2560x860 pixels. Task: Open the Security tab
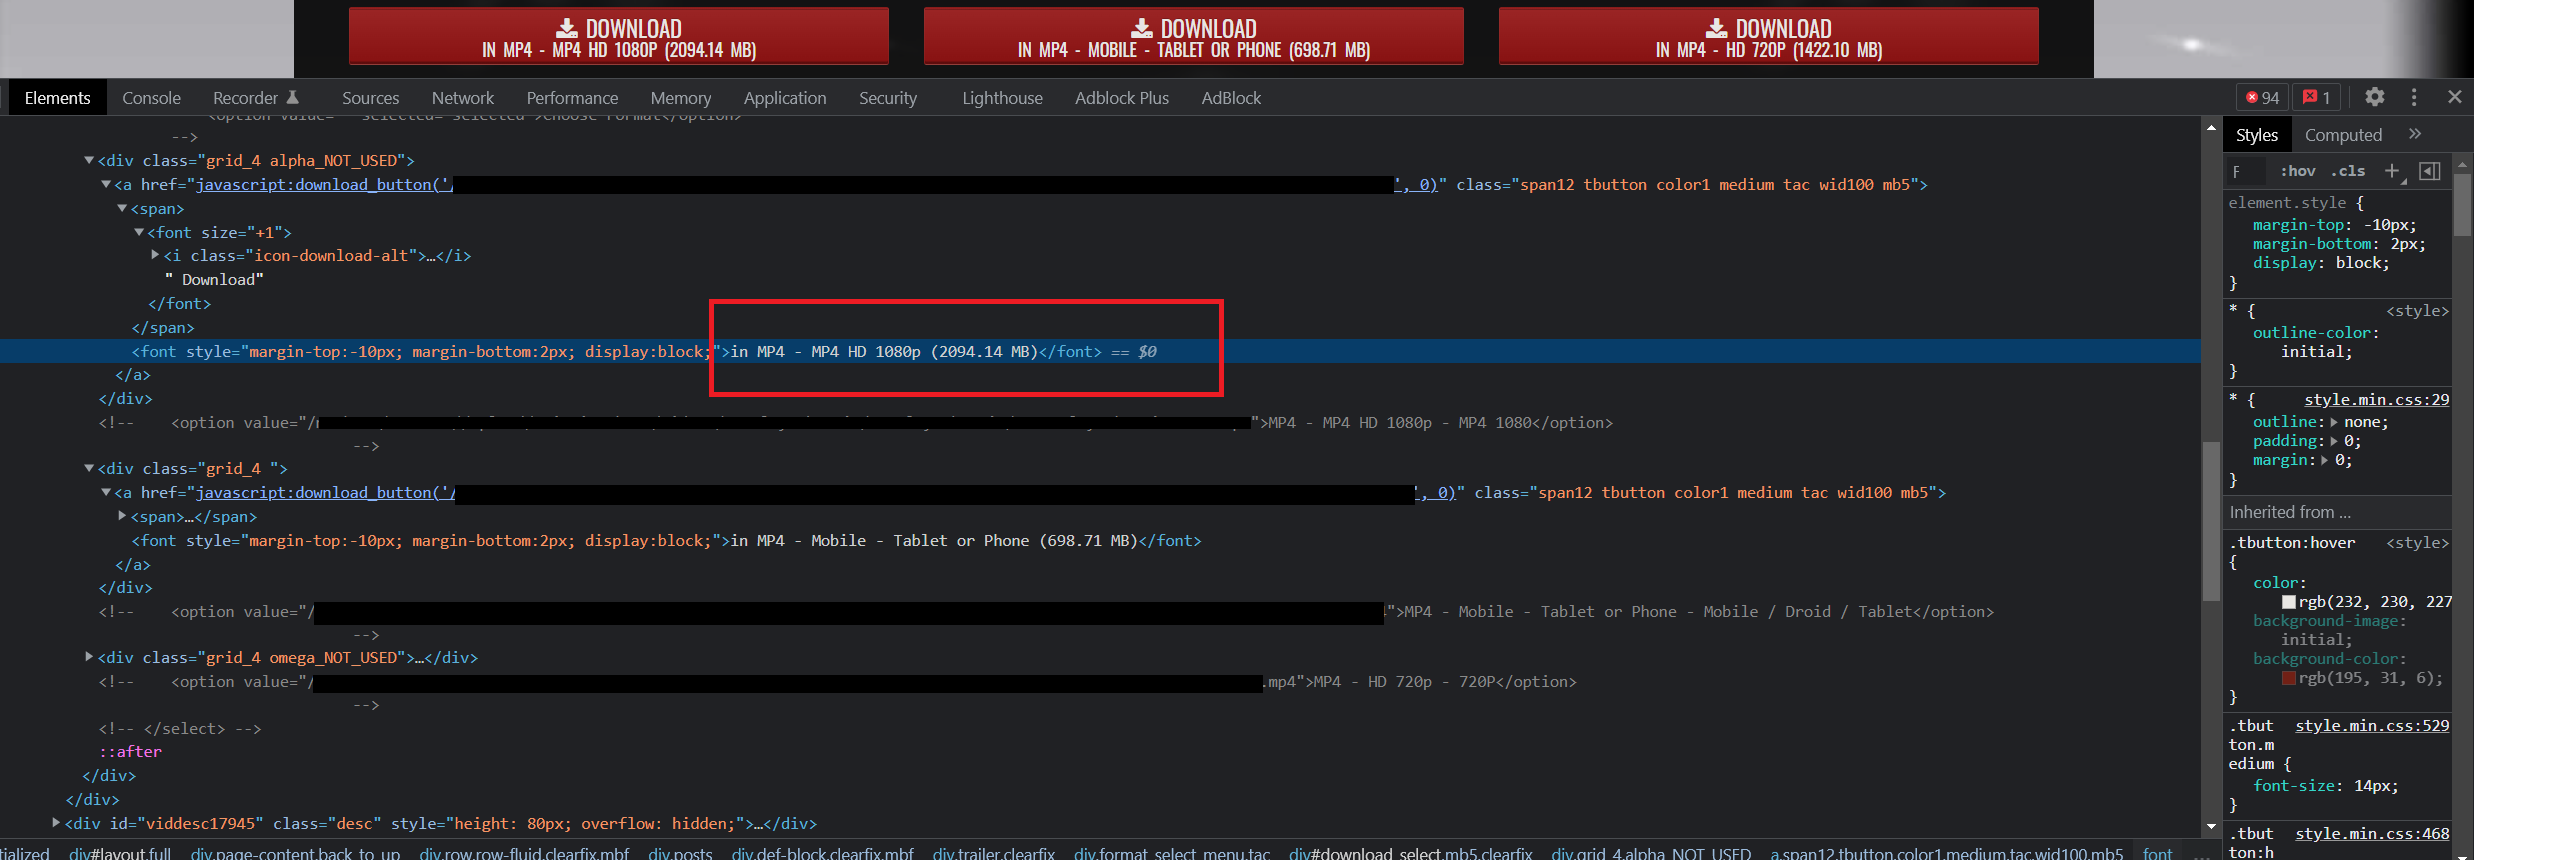tap(888, 98)
